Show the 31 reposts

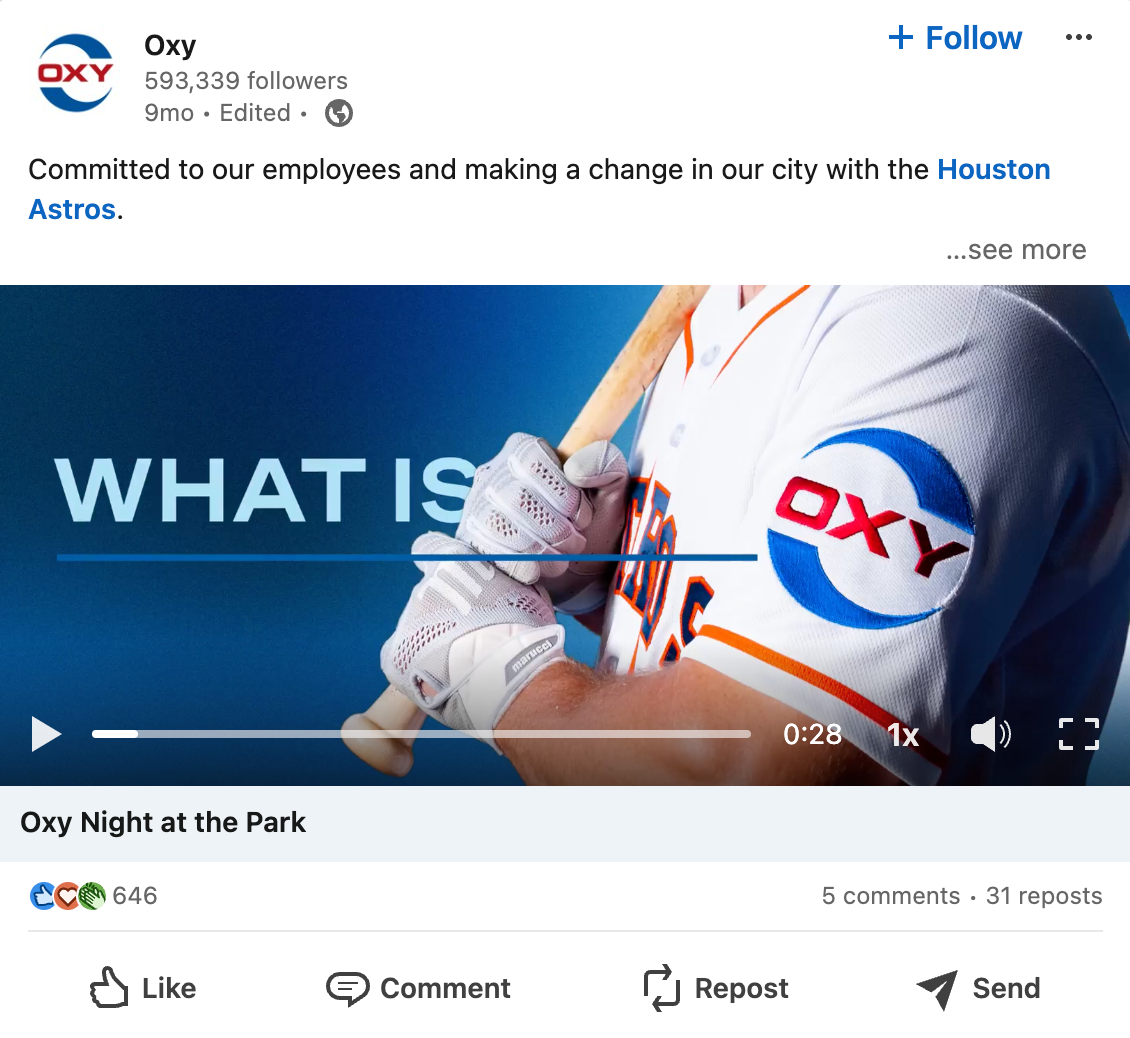(x=1044, y=896)
